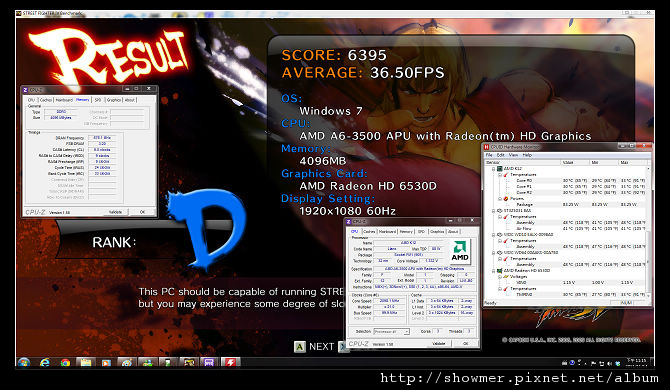Select Graphics tab in left CPU-Z Memory window
670x390 pixels.
click(114, 100)
